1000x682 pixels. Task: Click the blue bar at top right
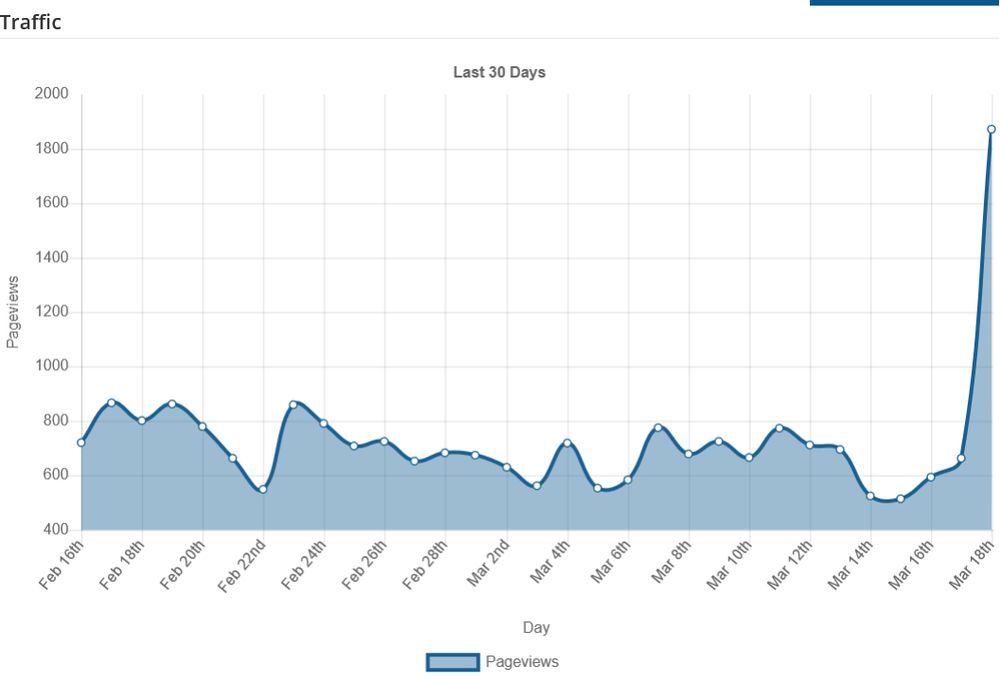(x=902, y=3)
